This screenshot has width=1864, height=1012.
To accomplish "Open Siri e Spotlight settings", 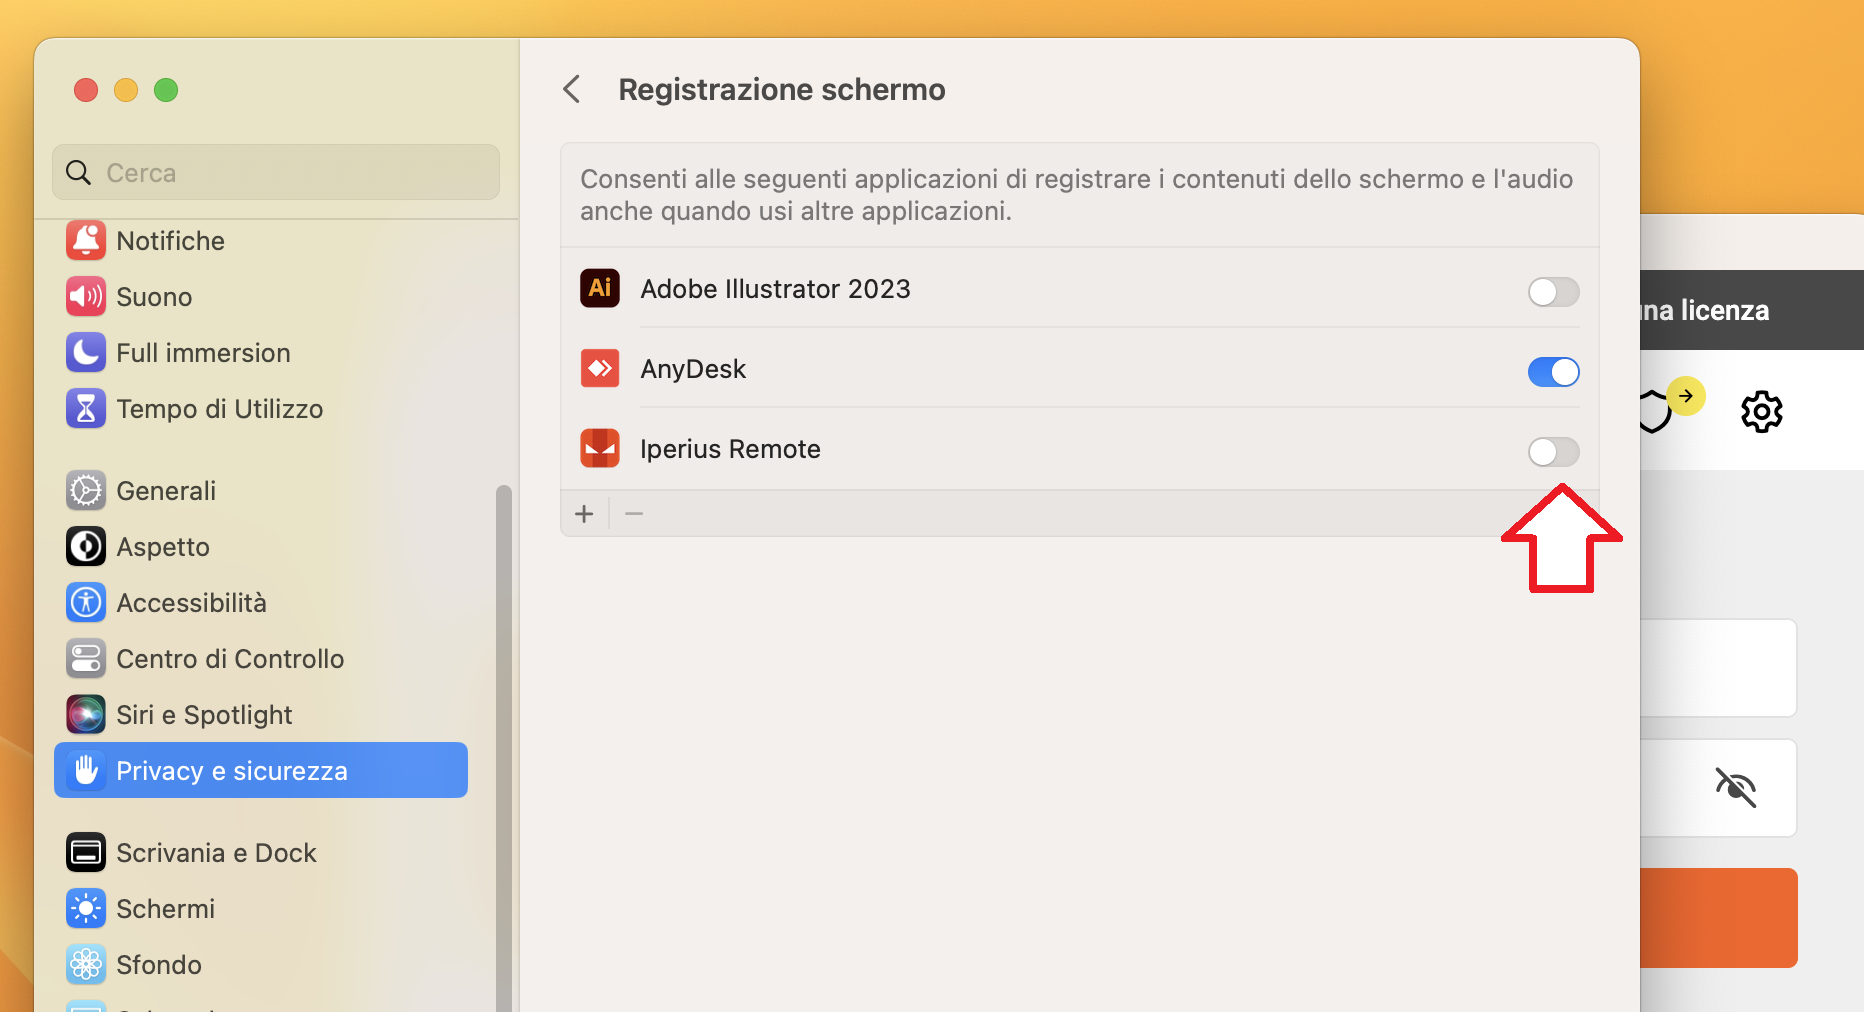I will [261, 715].
